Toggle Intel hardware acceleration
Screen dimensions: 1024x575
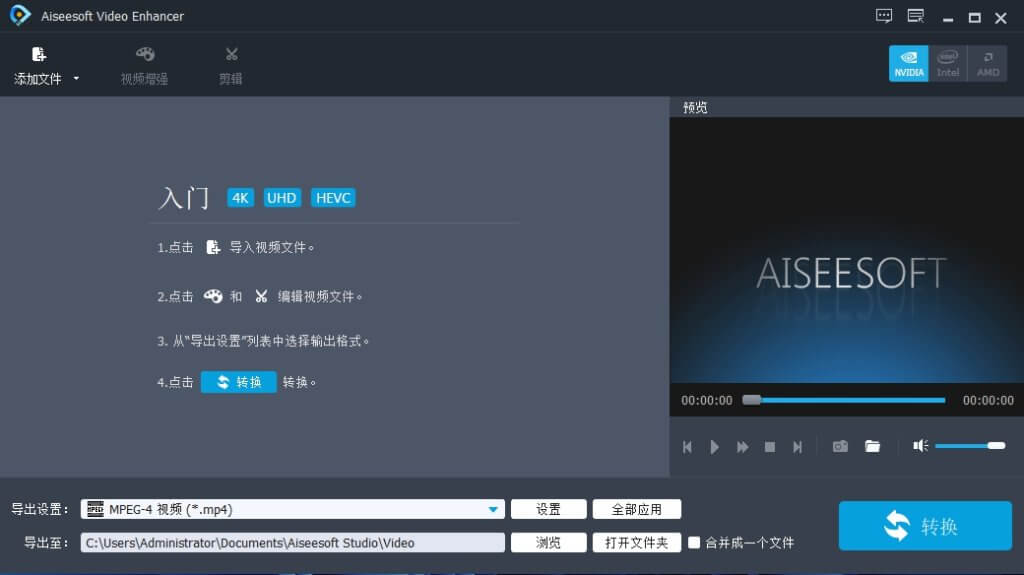[x=948, y=63]
